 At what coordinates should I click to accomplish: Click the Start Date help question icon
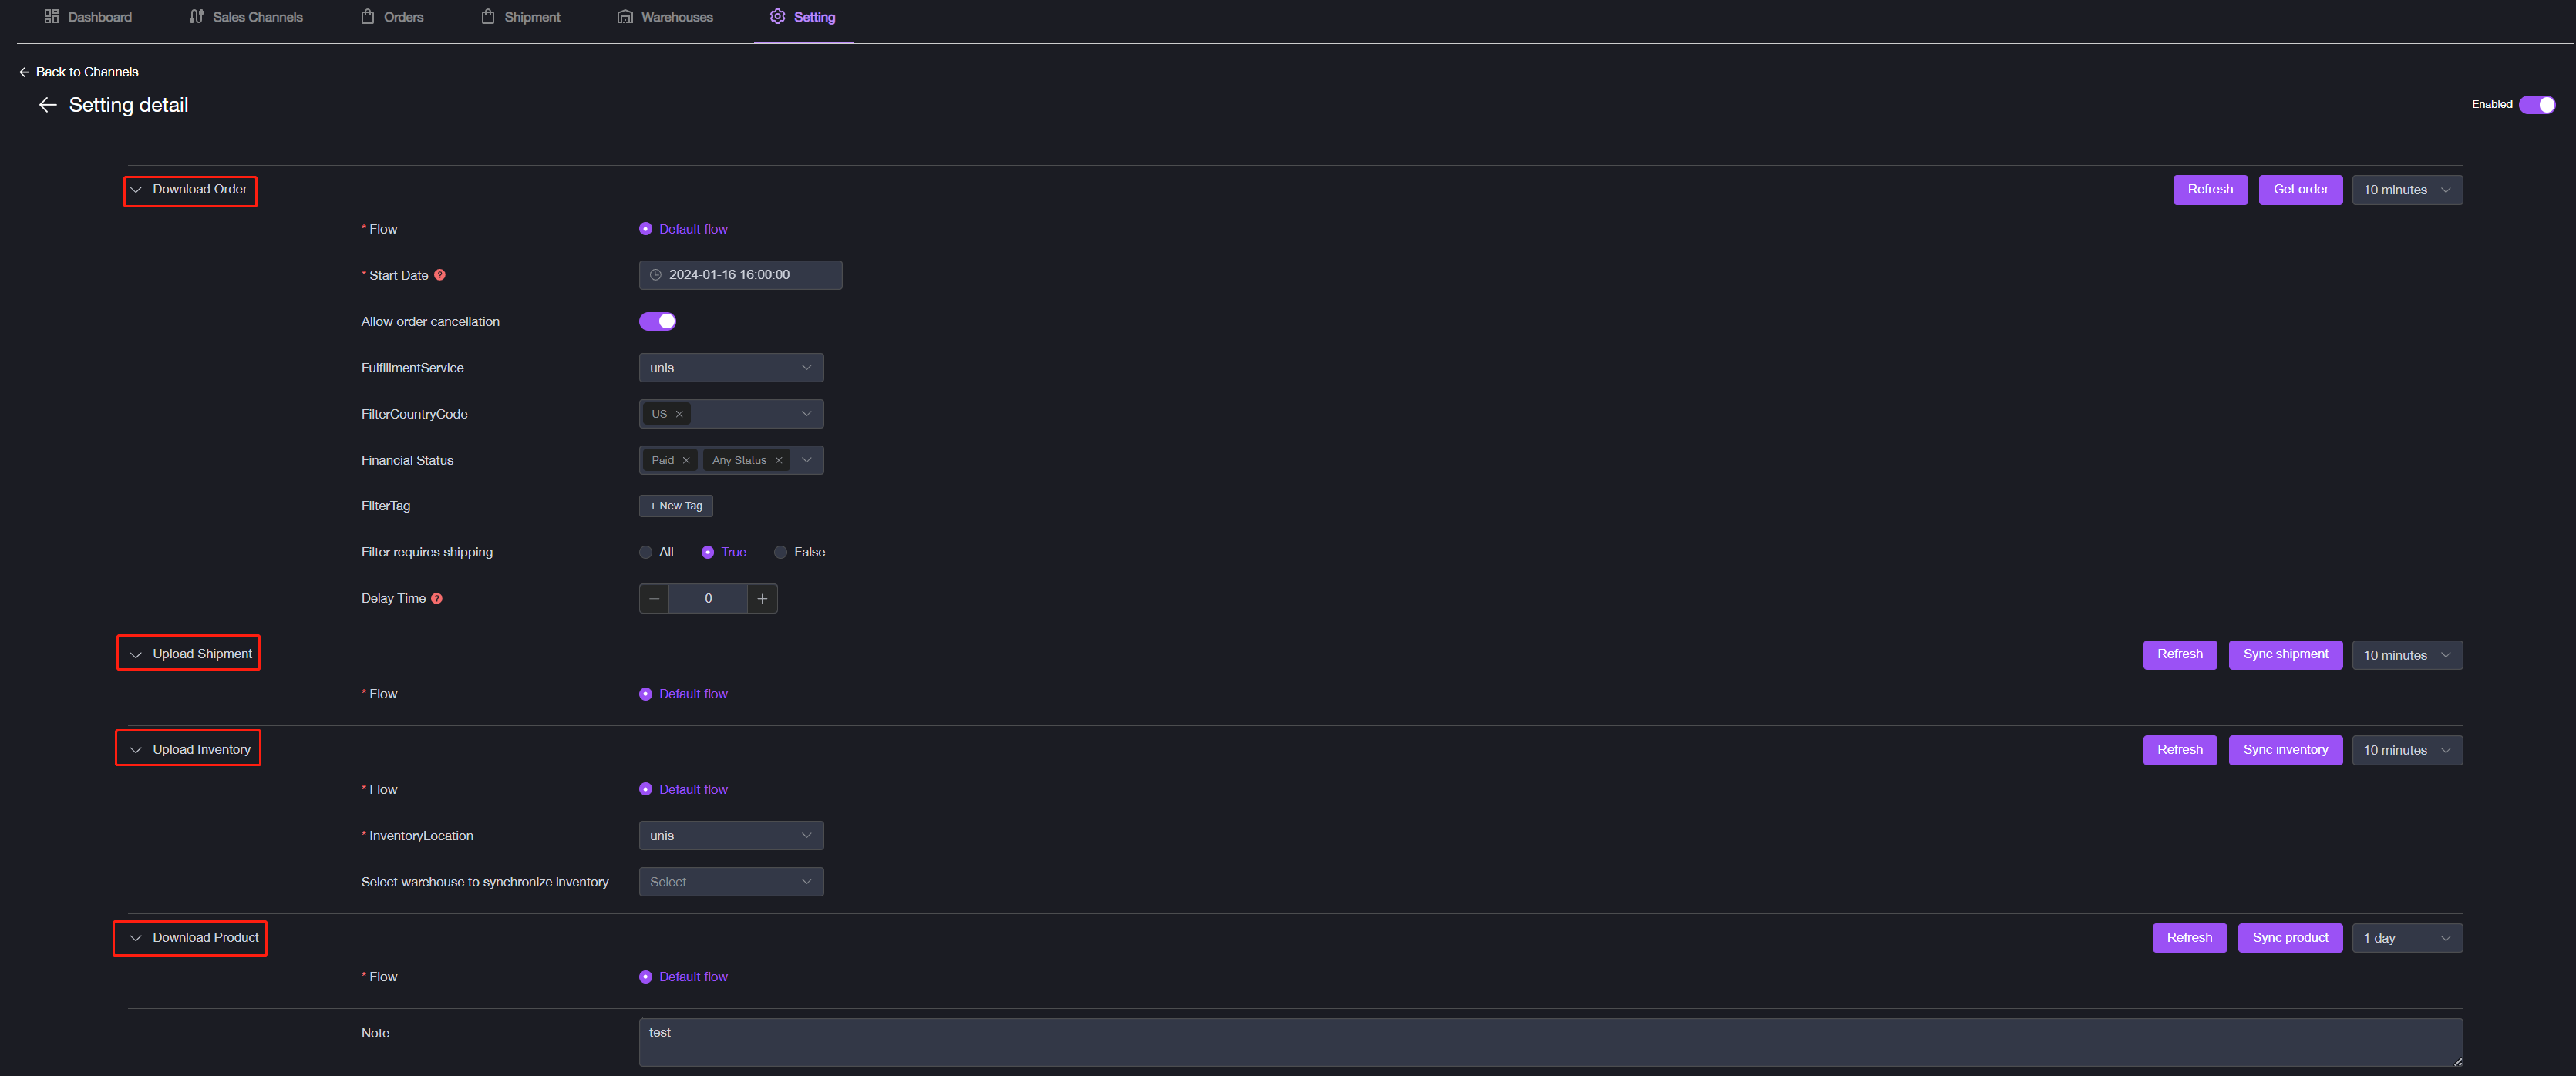(439, 275)
